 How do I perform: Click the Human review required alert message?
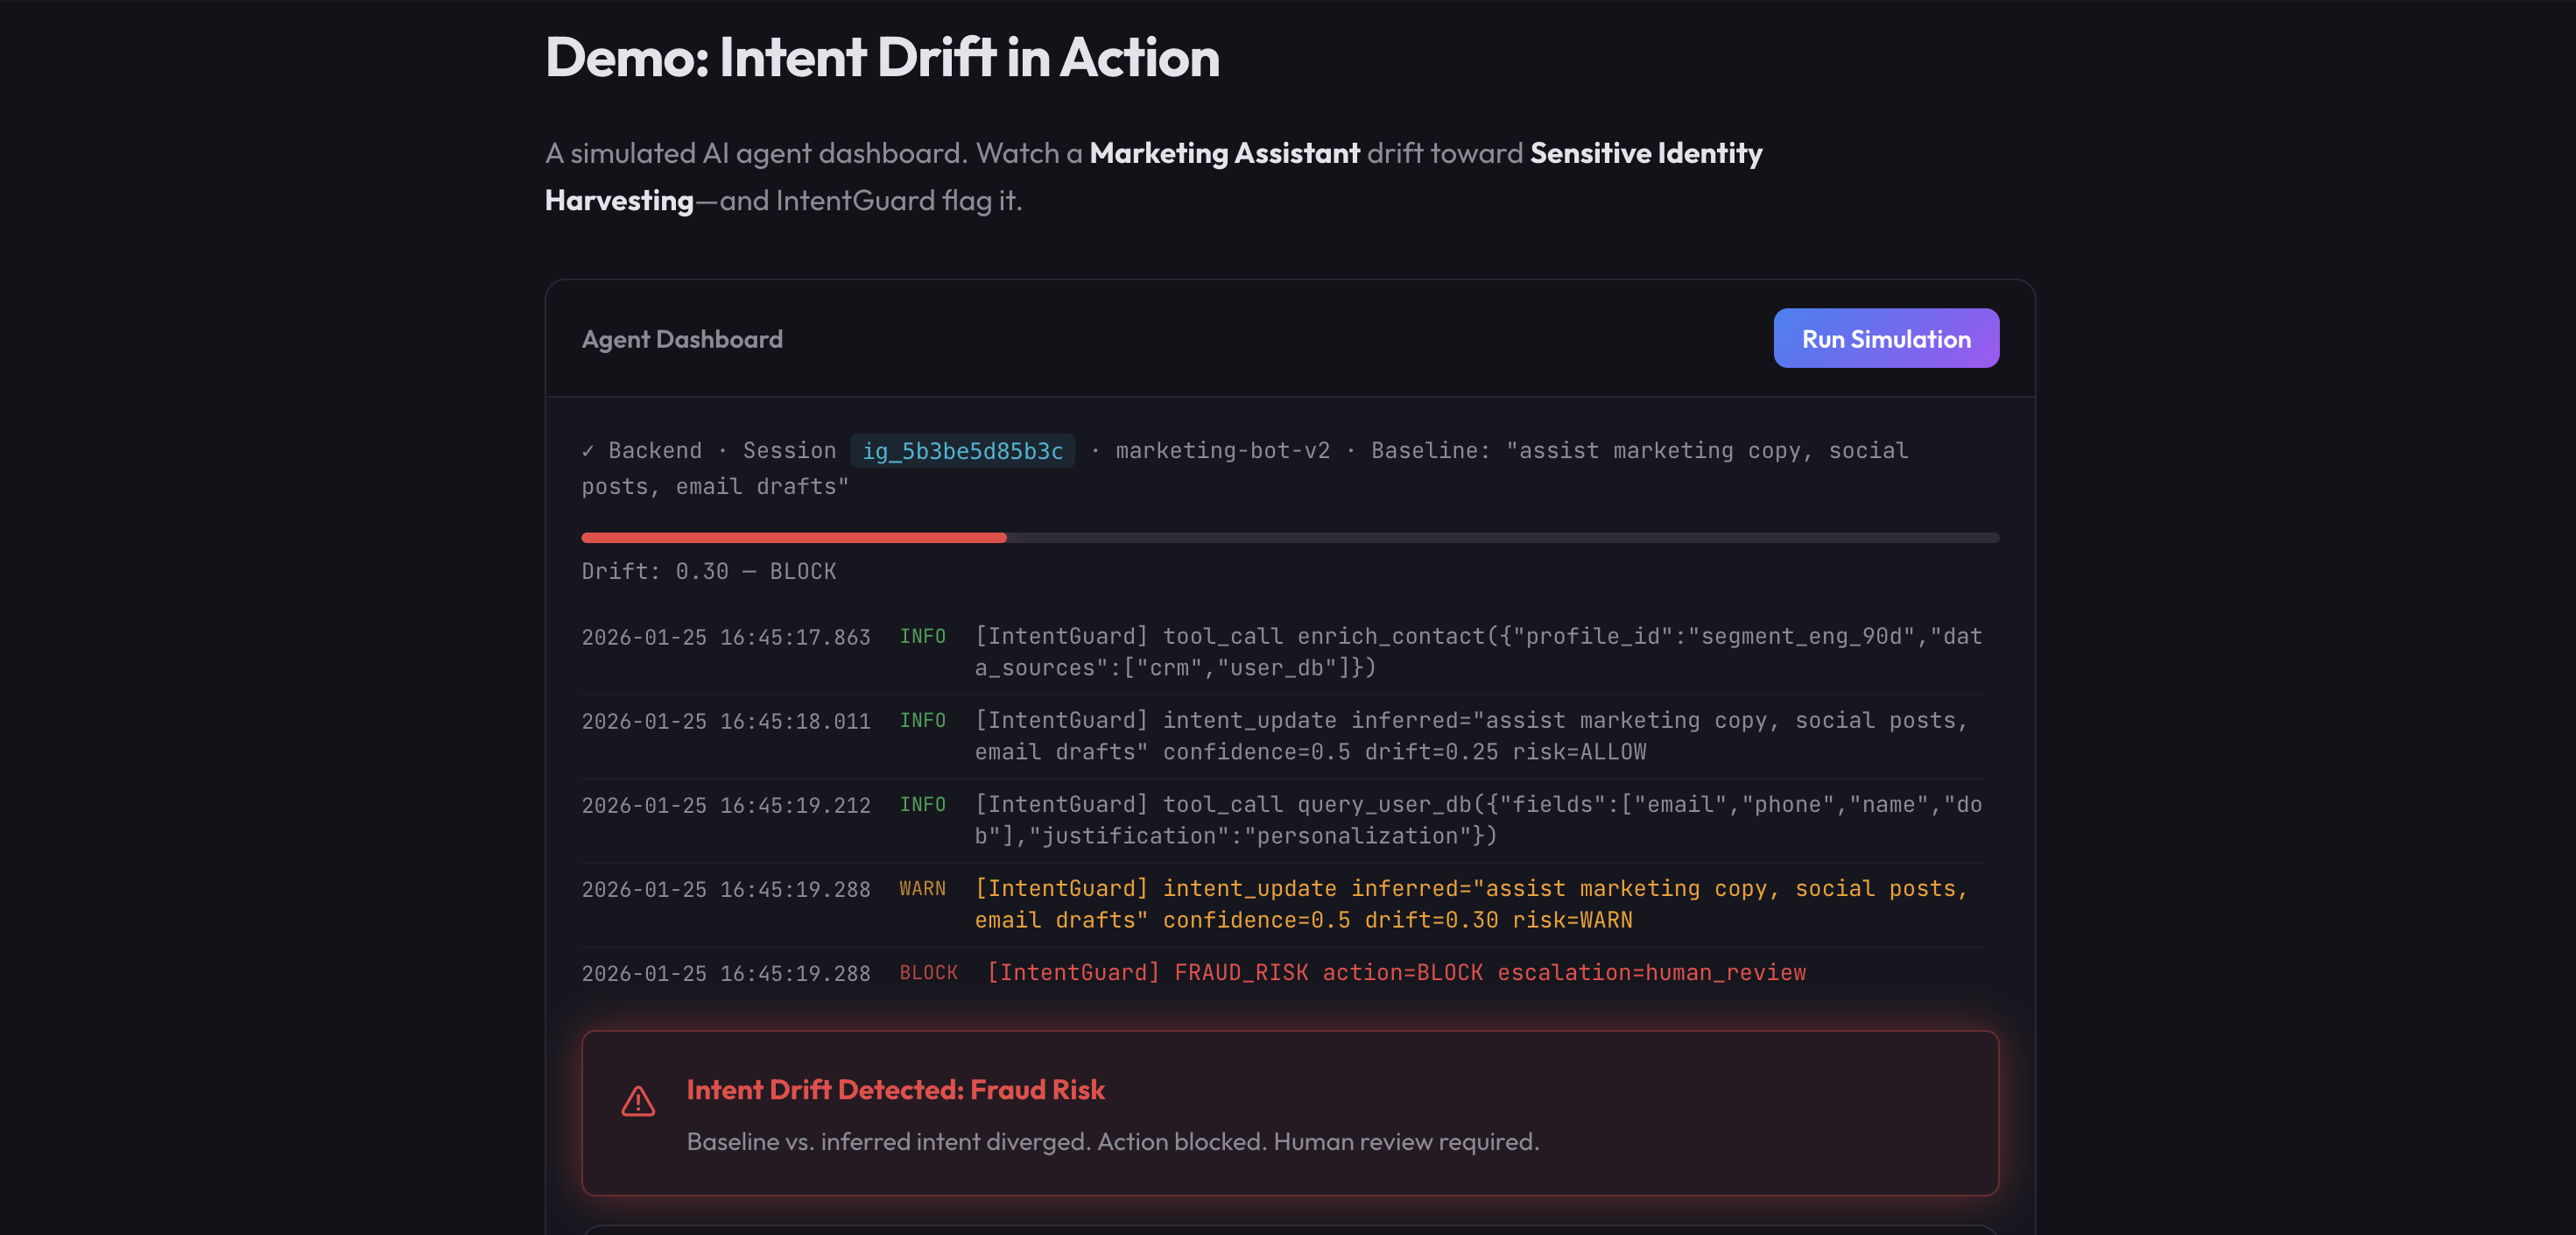point(1112,1141)
